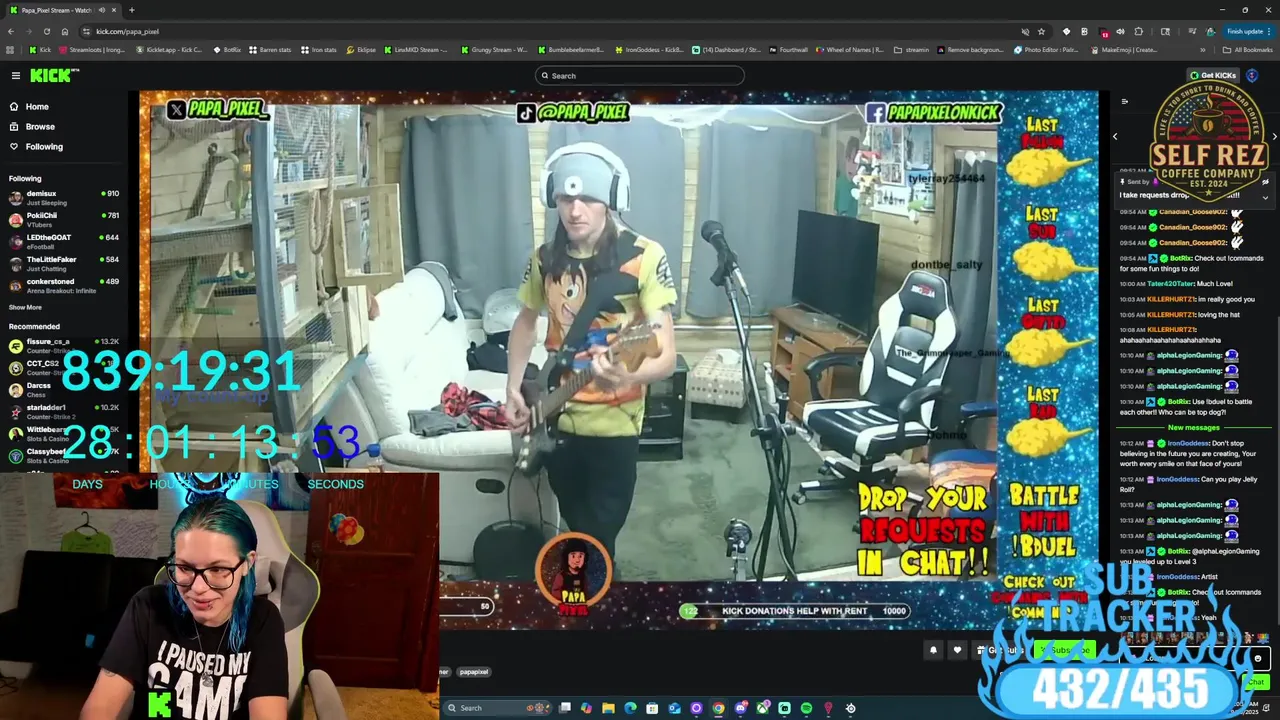Open the fissure_cs_a recommended channel
This screenshot has height=720, width=1280.
point(64,345)
